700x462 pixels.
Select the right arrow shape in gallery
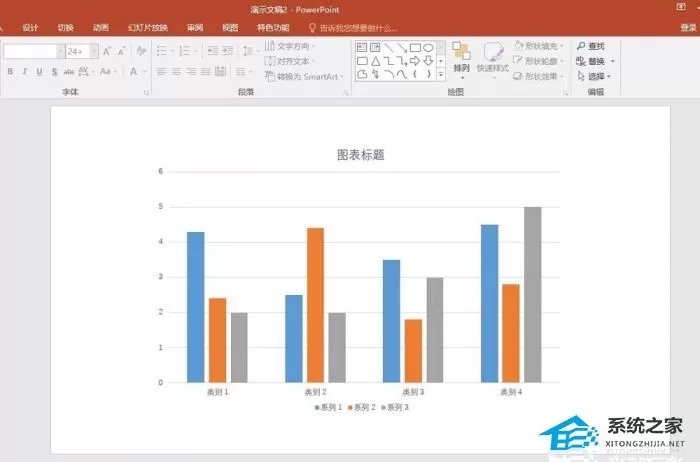point(415,61)
